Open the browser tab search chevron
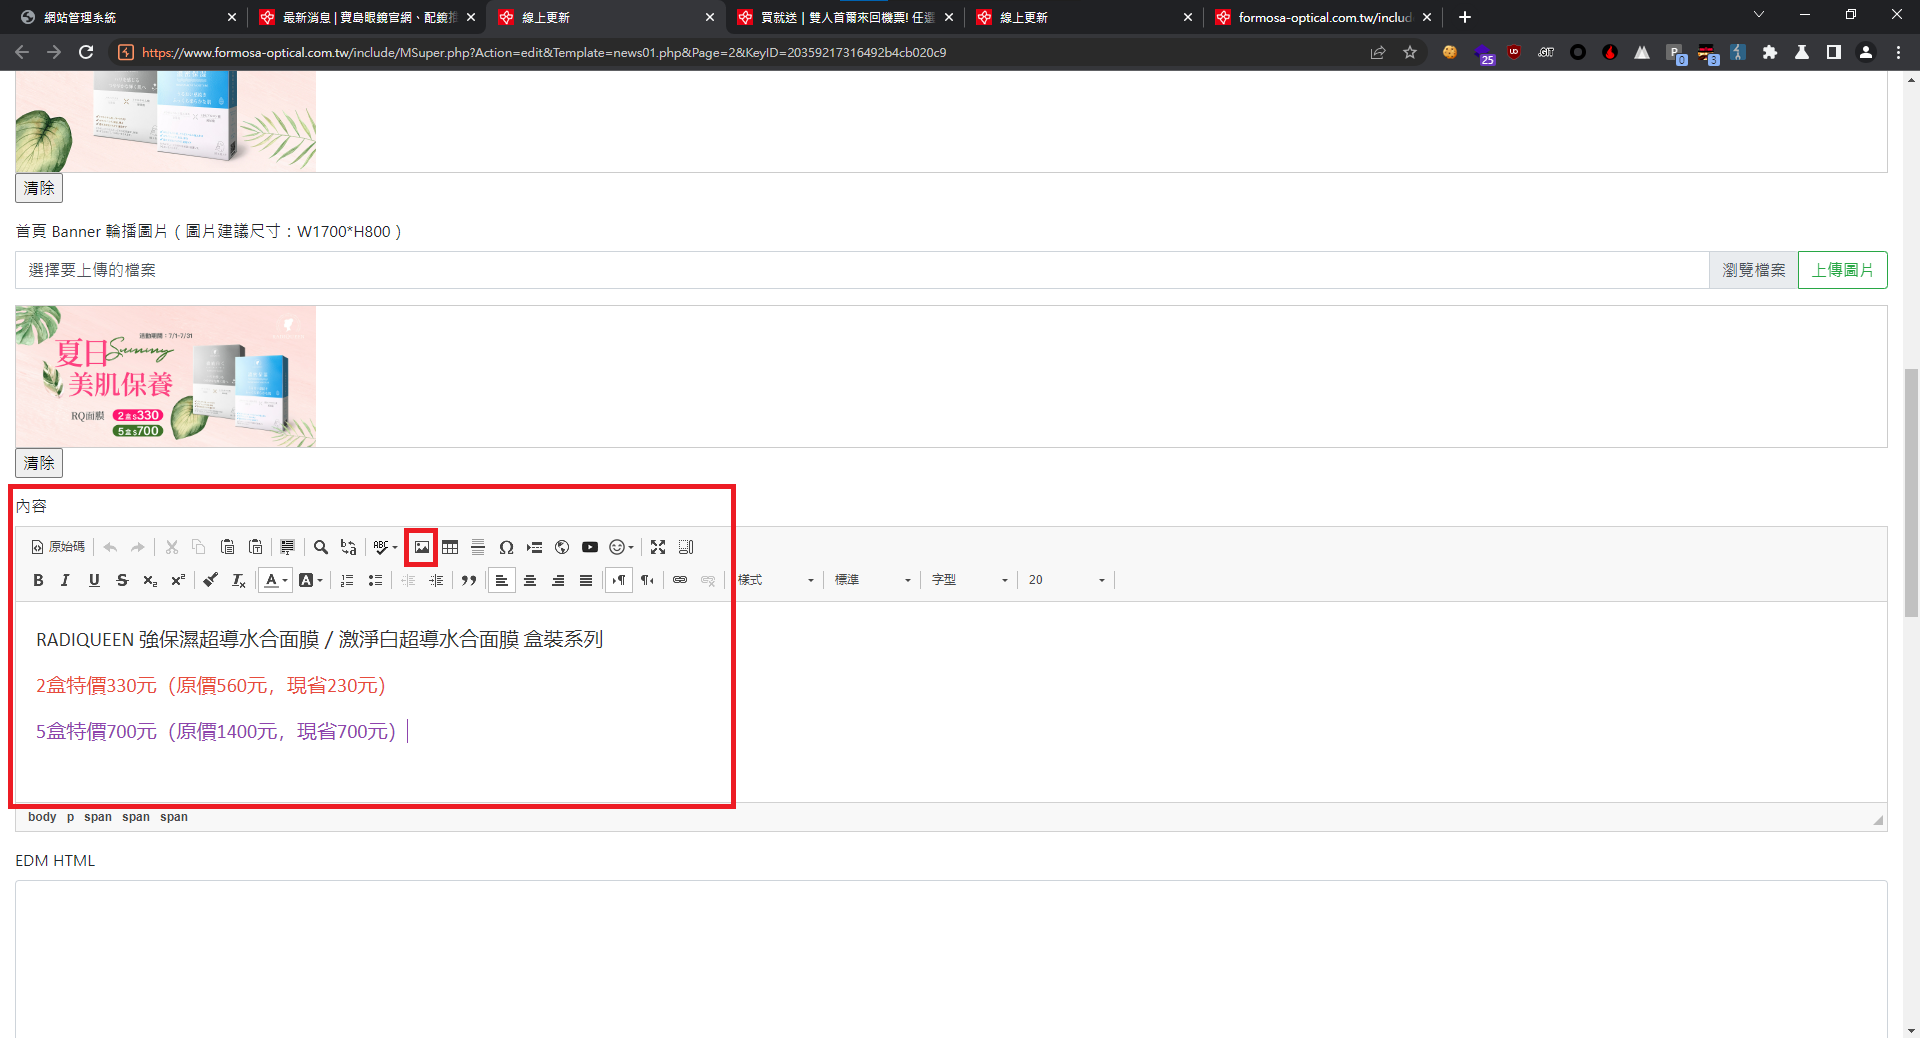The height and width of the screenshot is (1038, 1920). [x=1759, y=15]
